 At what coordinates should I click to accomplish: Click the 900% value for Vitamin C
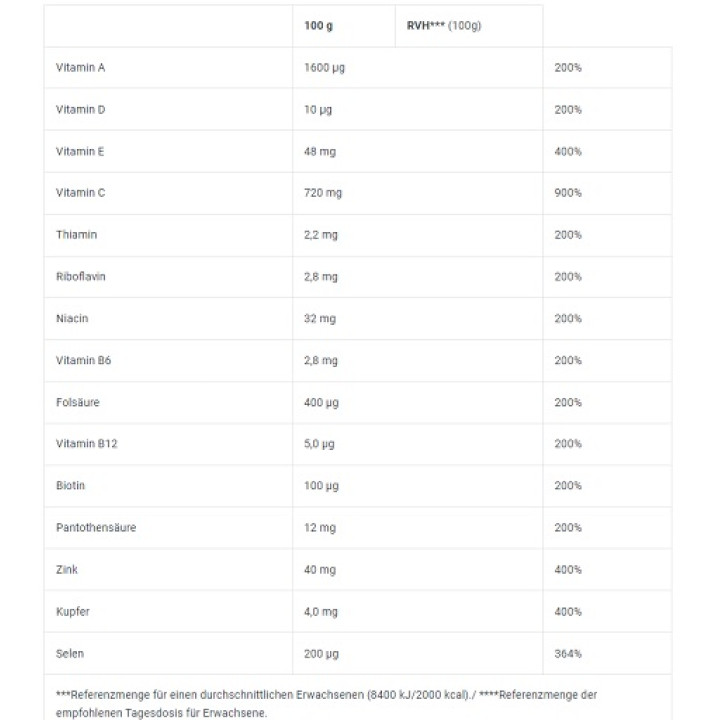click(x=568, y=193)
